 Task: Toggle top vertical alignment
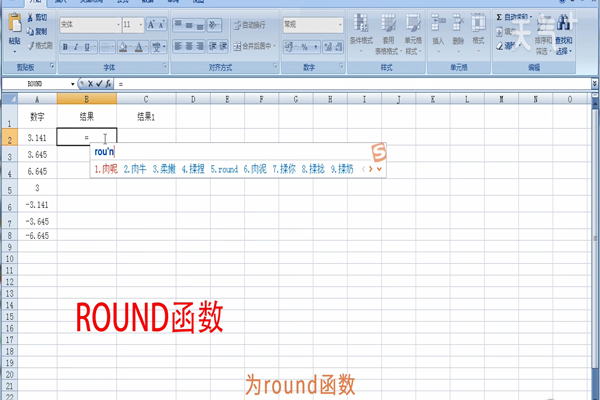tap(178, 25)
